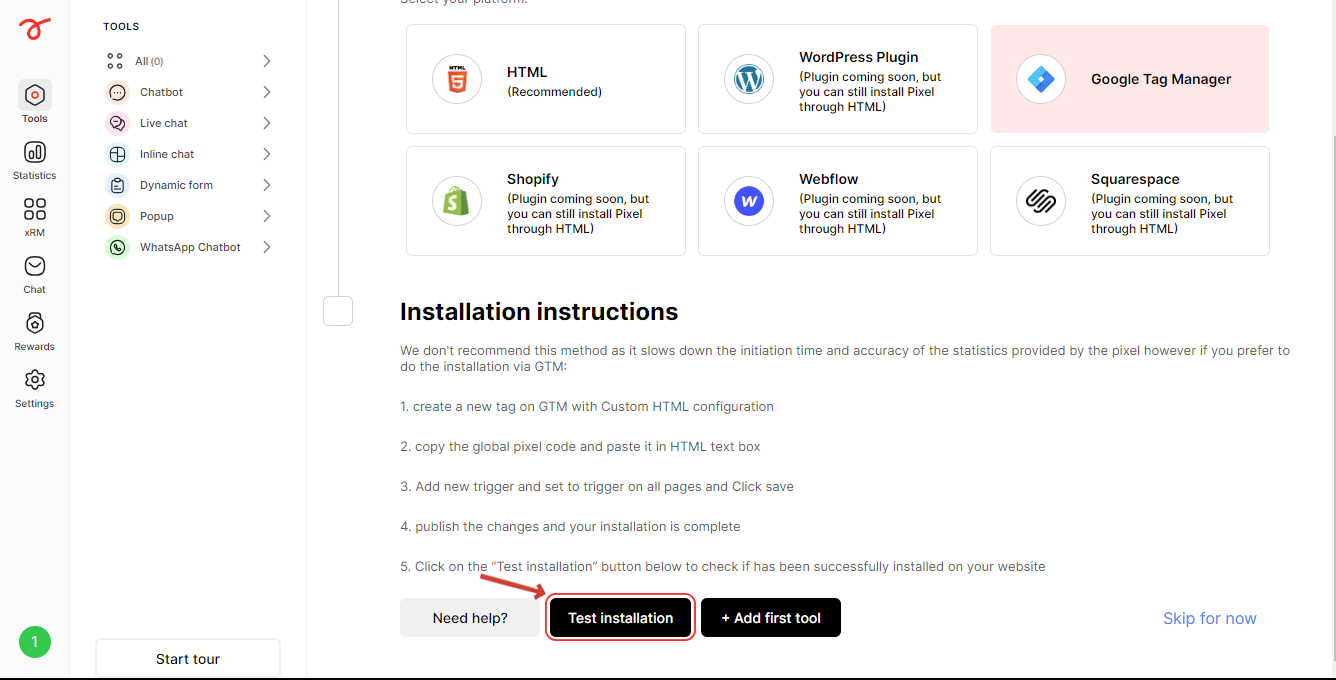Click the Installation instructions heading
1336x680 pixels.
tap(539, 312)
